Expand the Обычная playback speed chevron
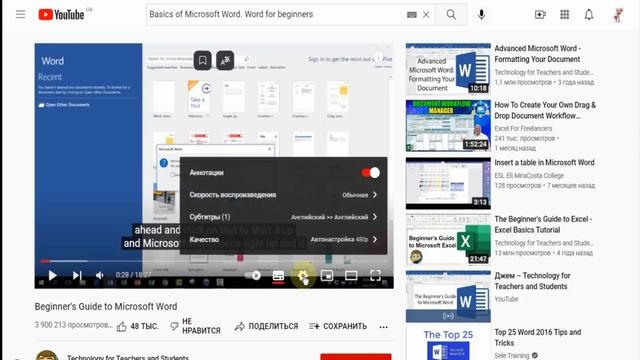640x360 pixels. (x=375, y=195)
